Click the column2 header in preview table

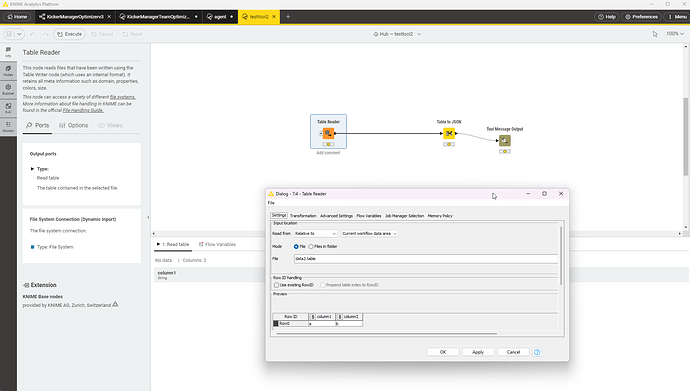[x=349, y=317]
